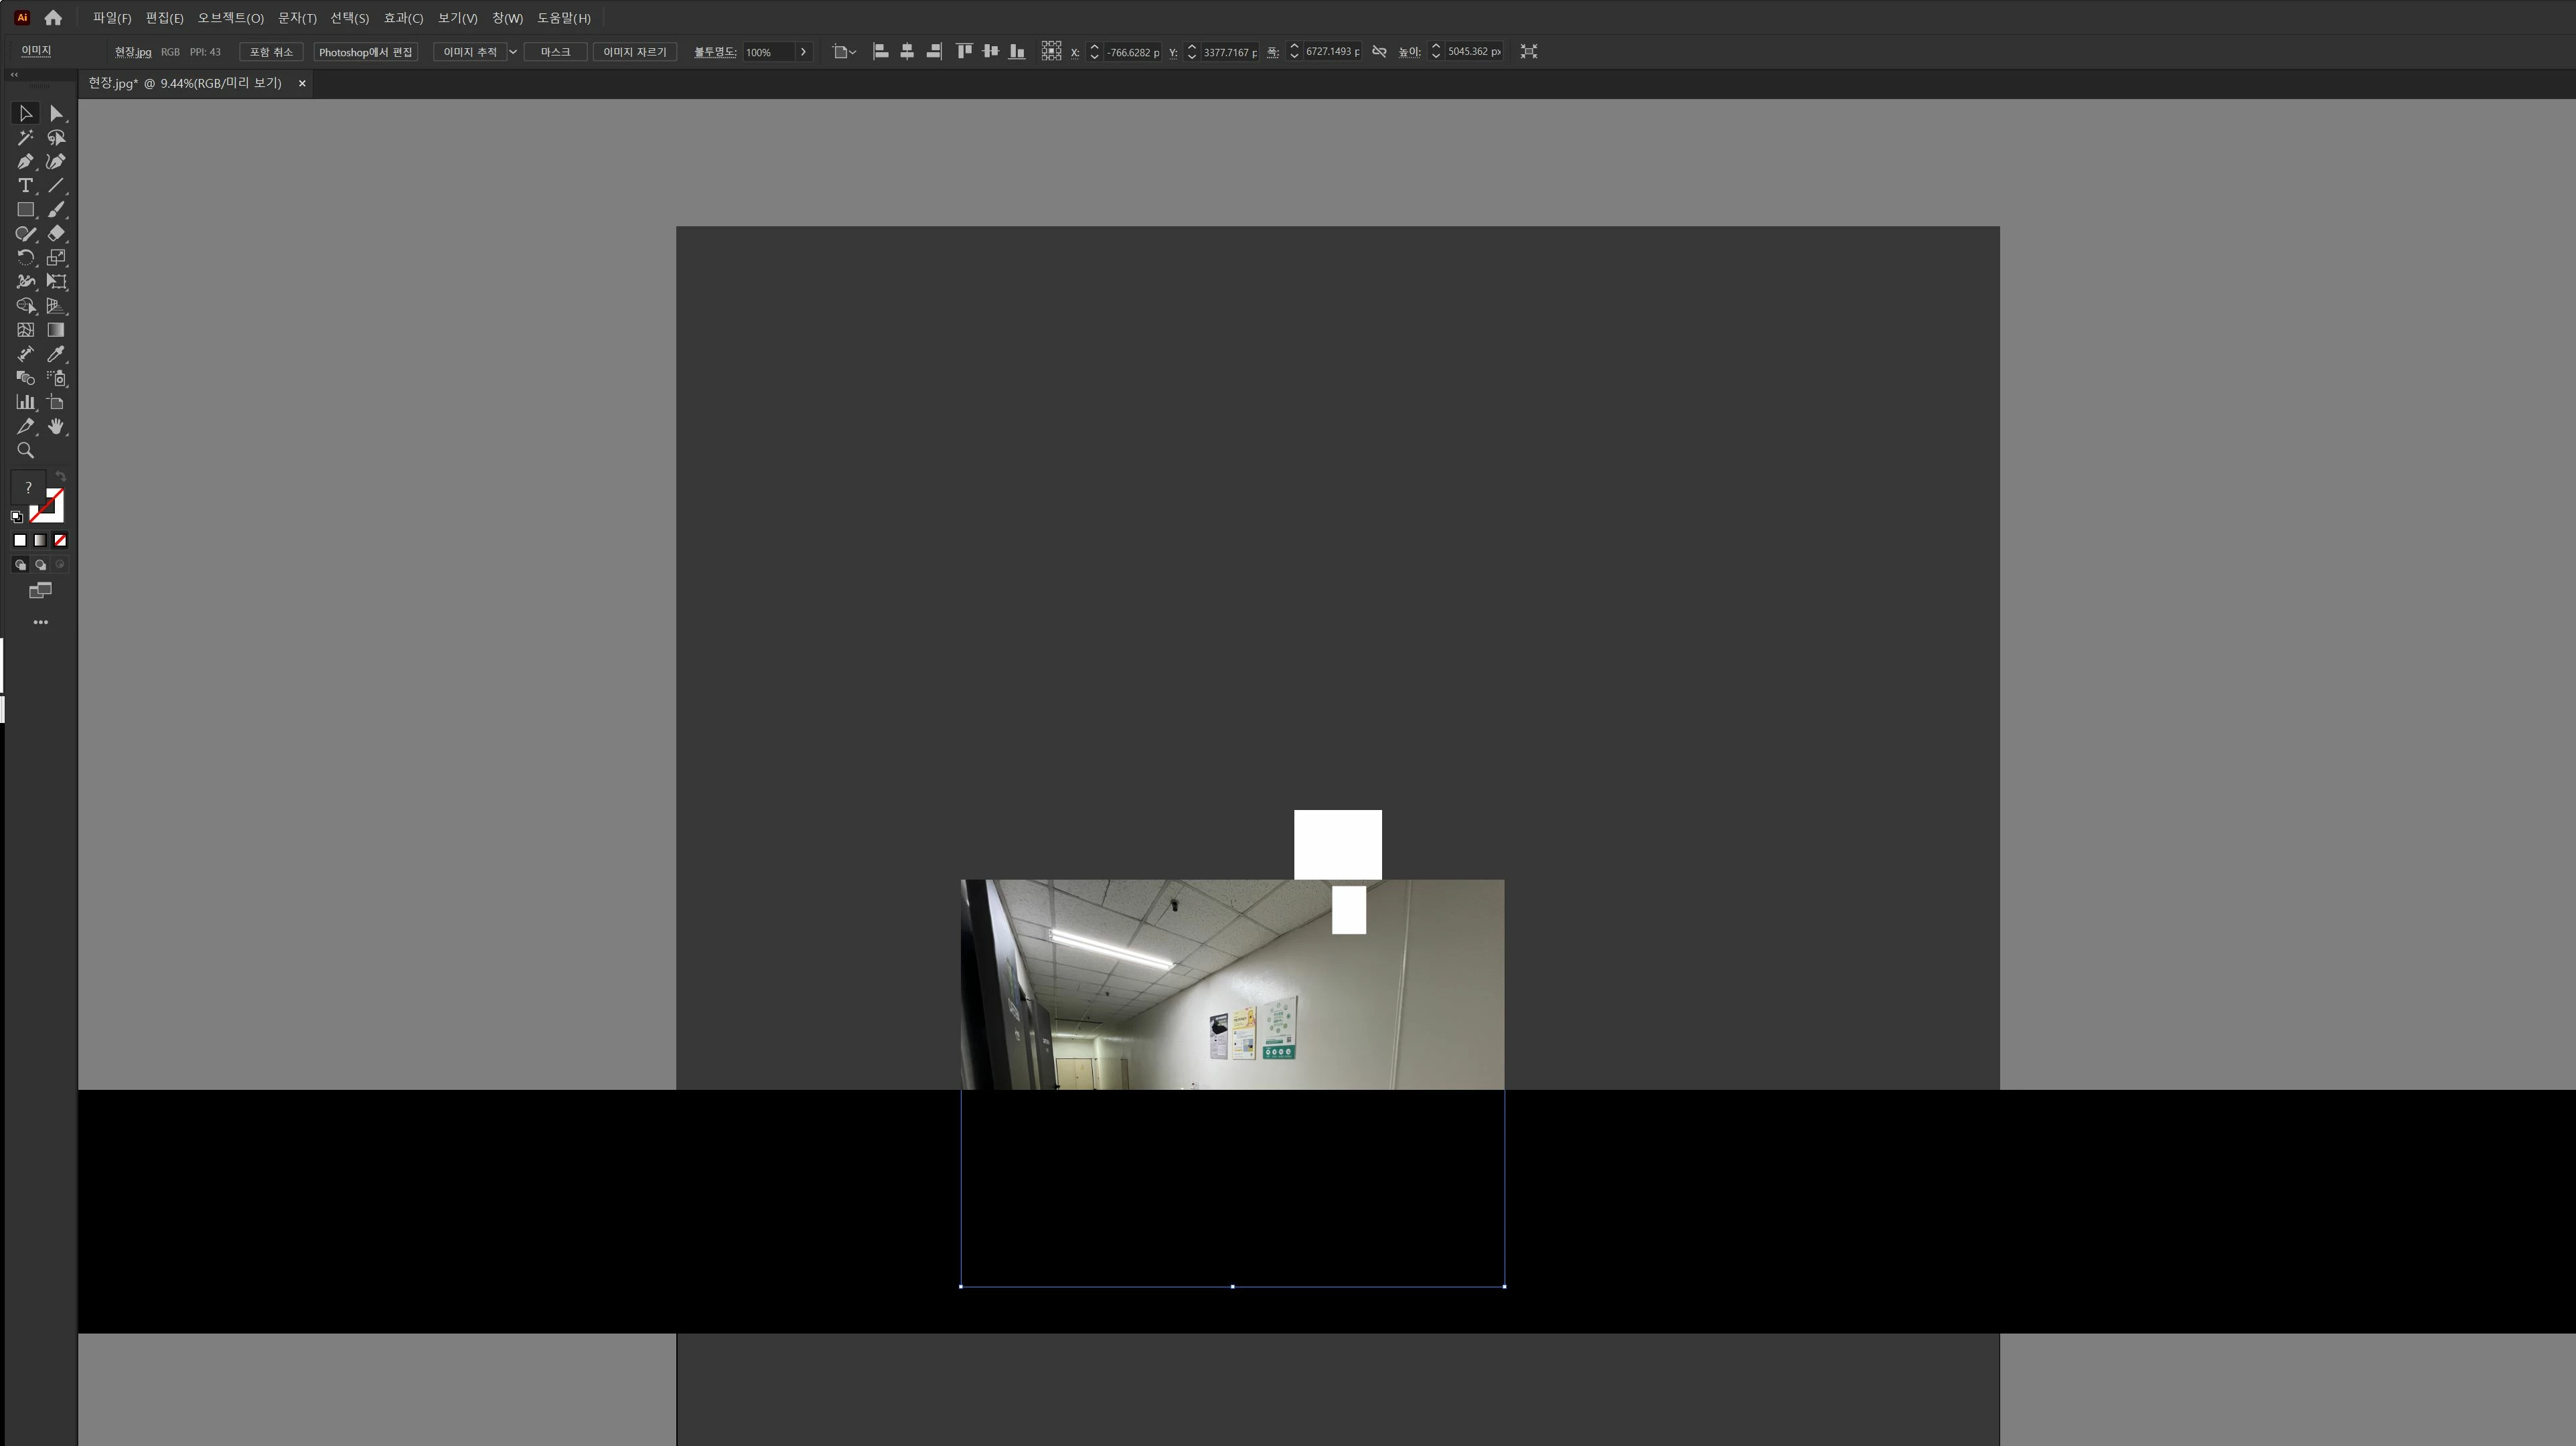Open the 이미지 추적 dropdown arrow
Screen dimensions: 2576x1446
(513, 52)
